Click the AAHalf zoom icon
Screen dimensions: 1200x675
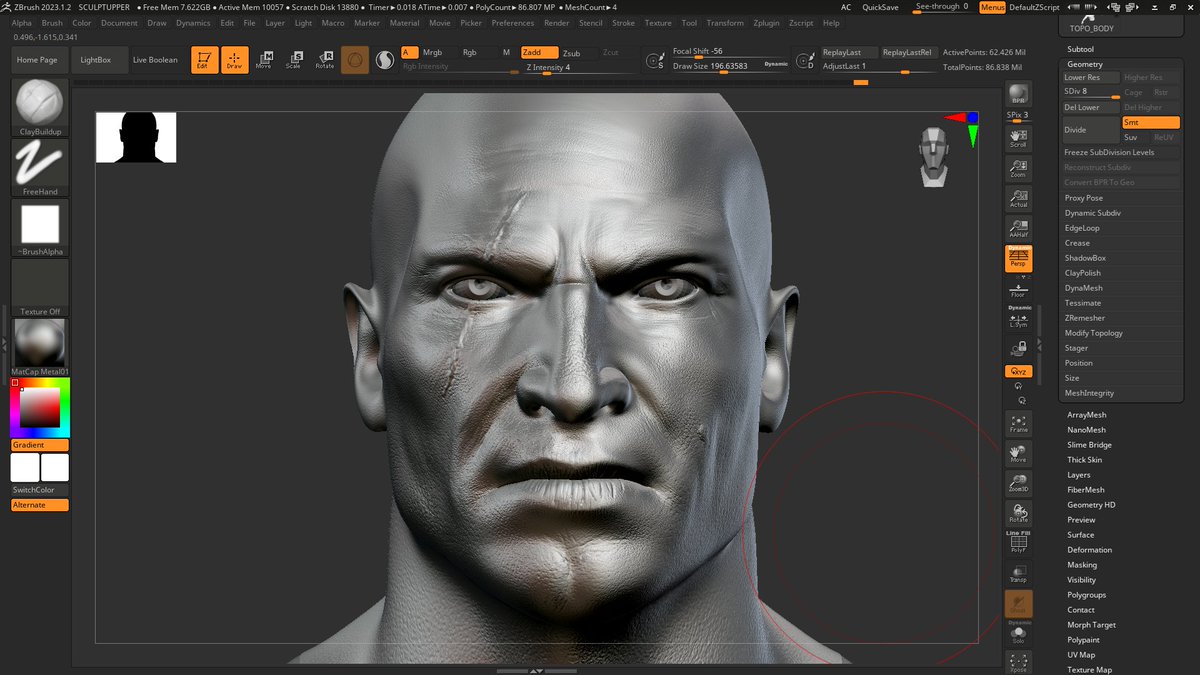[x=1018, y=229]
